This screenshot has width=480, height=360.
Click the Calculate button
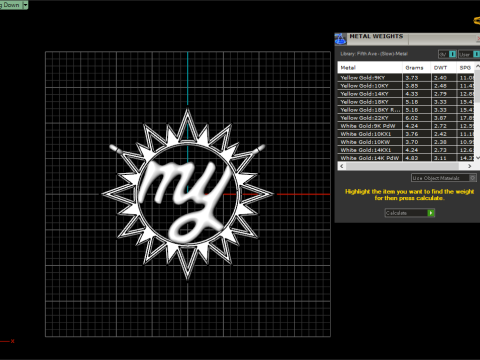click(410, 213)
